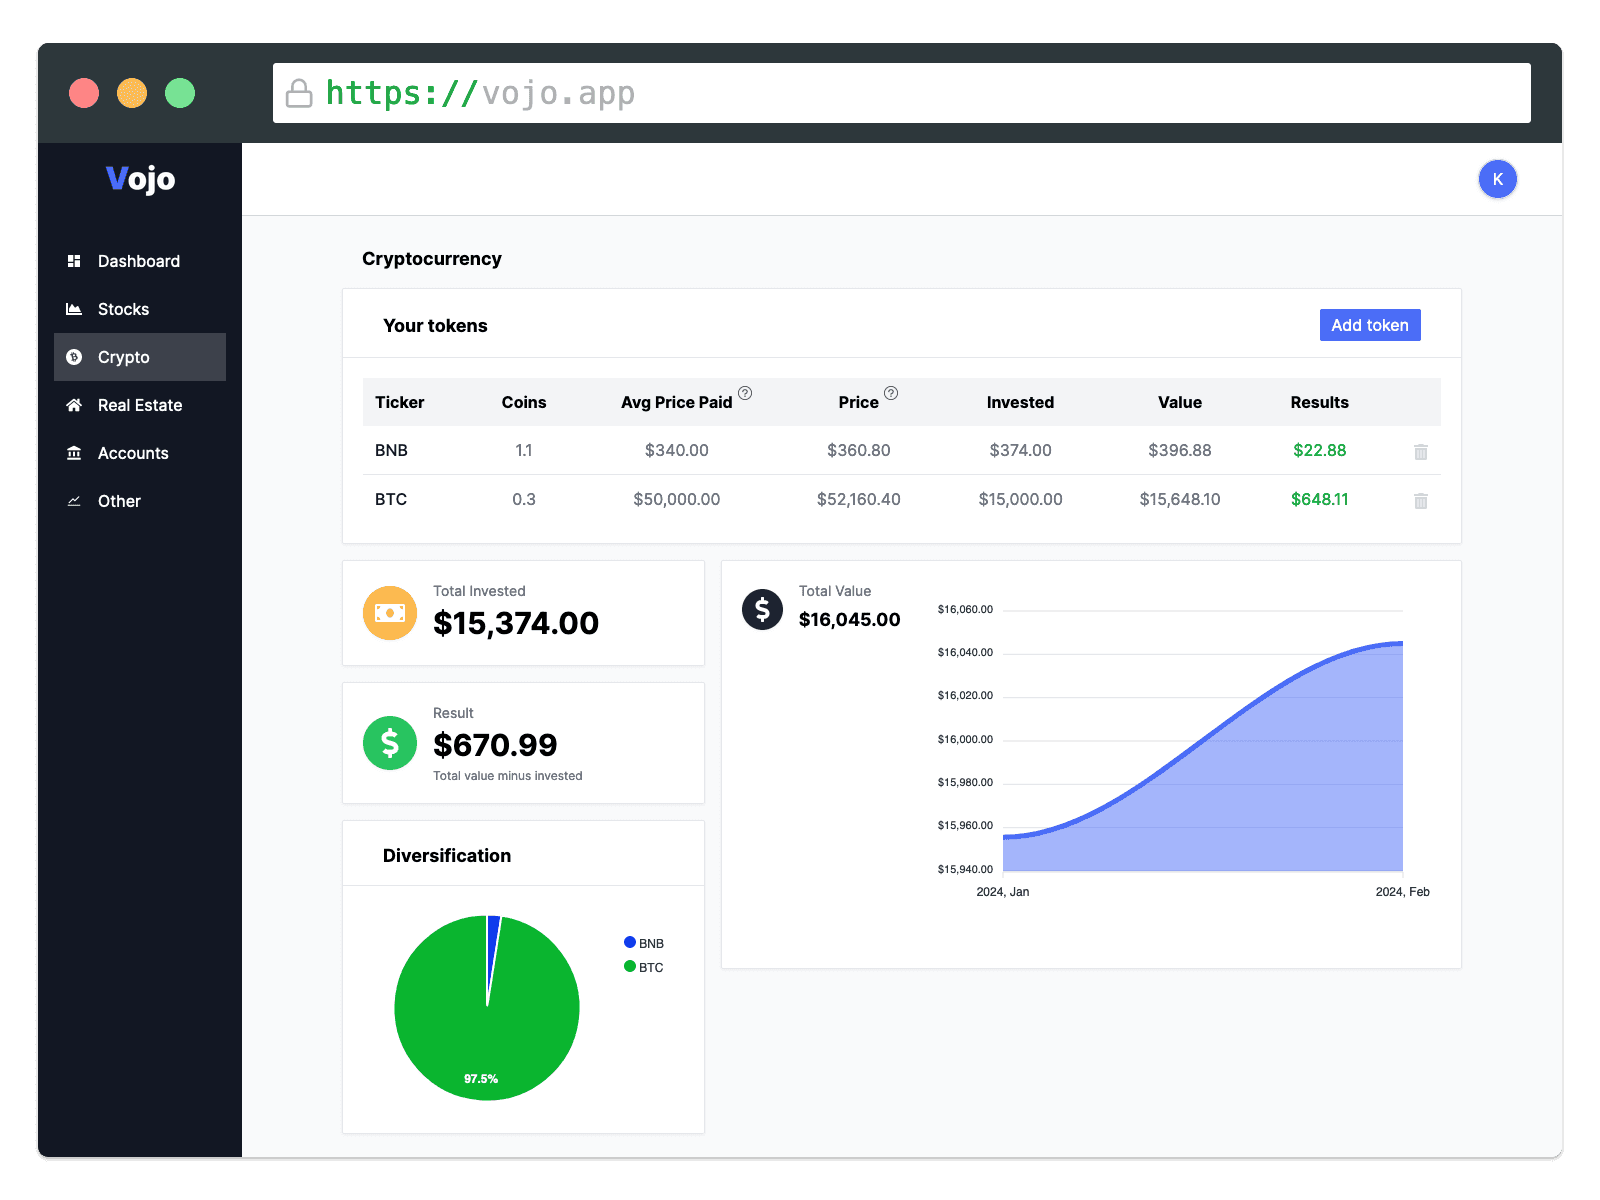Click the Vojo logo
The image size is (1600, 1200).
140,179
